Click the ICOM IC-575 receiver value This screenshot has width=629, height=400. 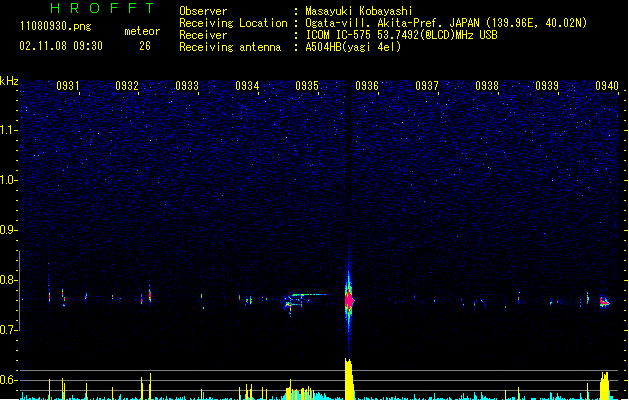[401, 35]
